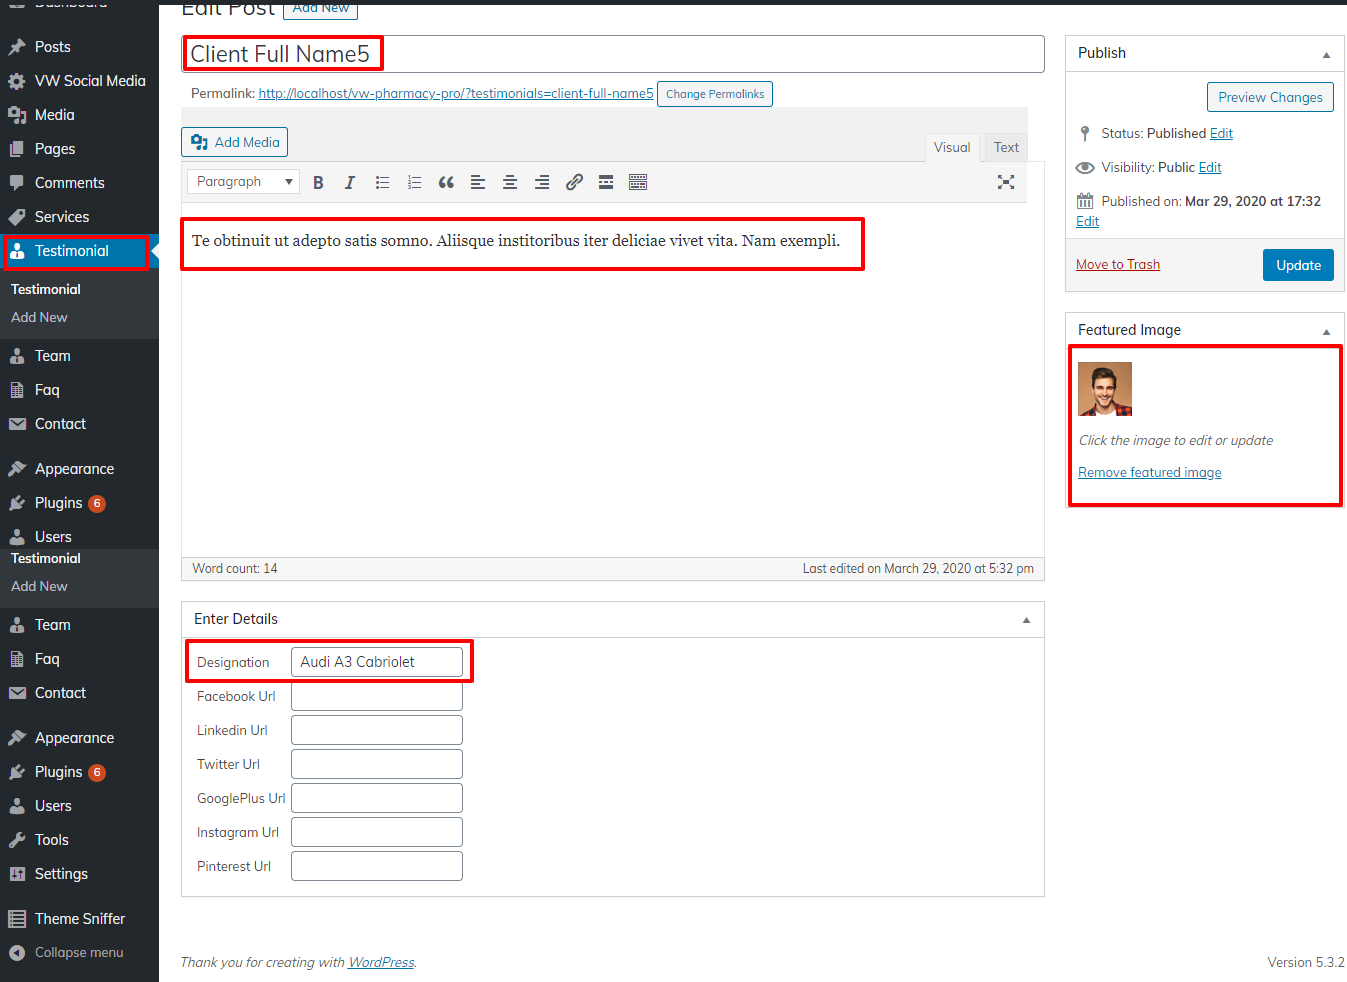Apply italic formatting from the toolbar
Image resolution: width=1347 pixels, height=982 pixels.
(x=350, y=182)
